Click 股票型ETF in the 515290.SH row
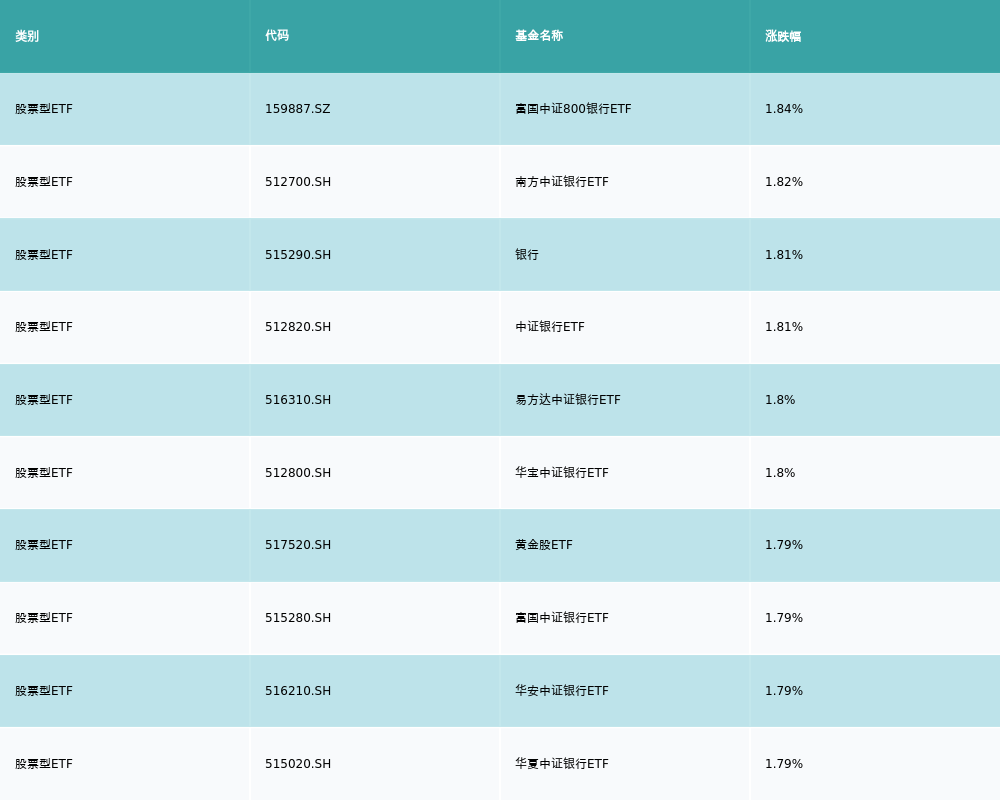This screenshot has width=1000, height=800. click(43, 255)
